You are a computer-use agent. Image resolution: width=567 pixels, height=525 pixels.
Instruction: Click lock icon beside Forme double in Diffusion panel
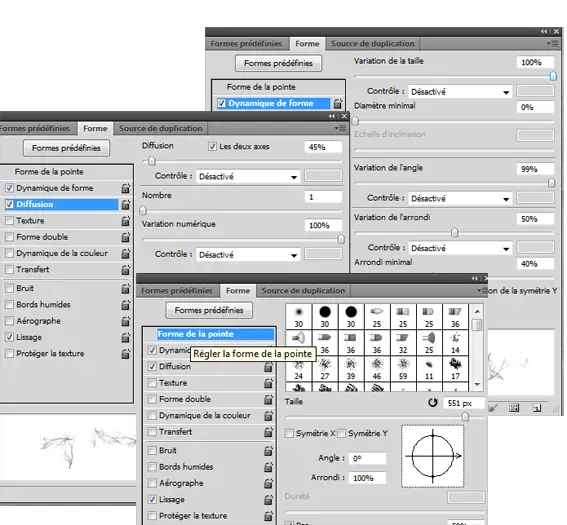[125, 237]
